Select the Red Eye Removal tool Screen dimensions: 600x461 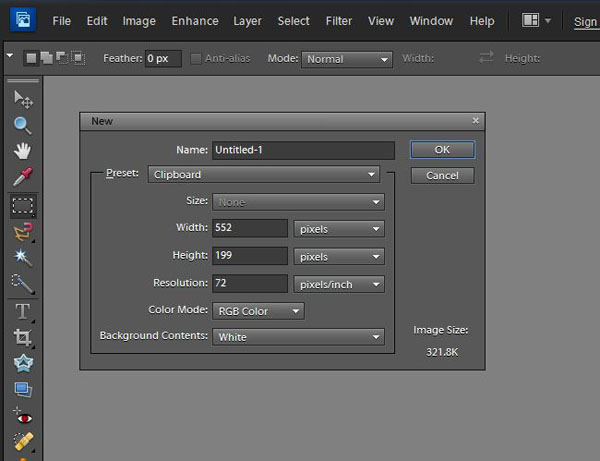point(23,416)
